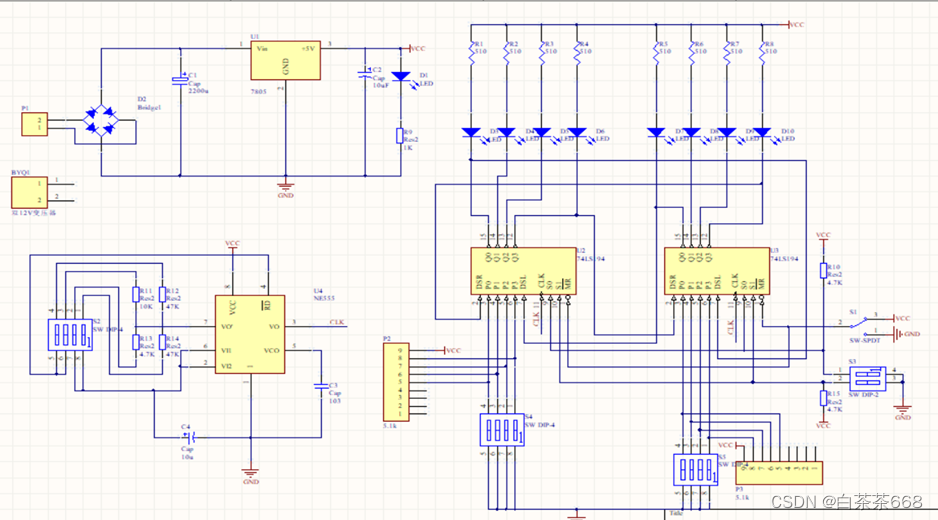This screenshot has height=520, width=938.
Task: Select the S4 SW DIP-4 switch
Action: tap(502, 430)
